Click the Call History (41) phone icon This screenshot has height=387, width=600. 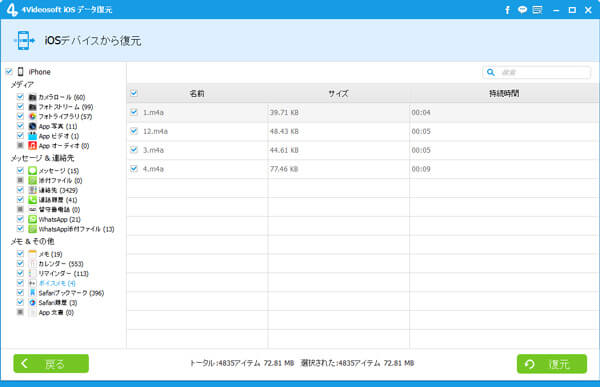(x=33, y=200)
